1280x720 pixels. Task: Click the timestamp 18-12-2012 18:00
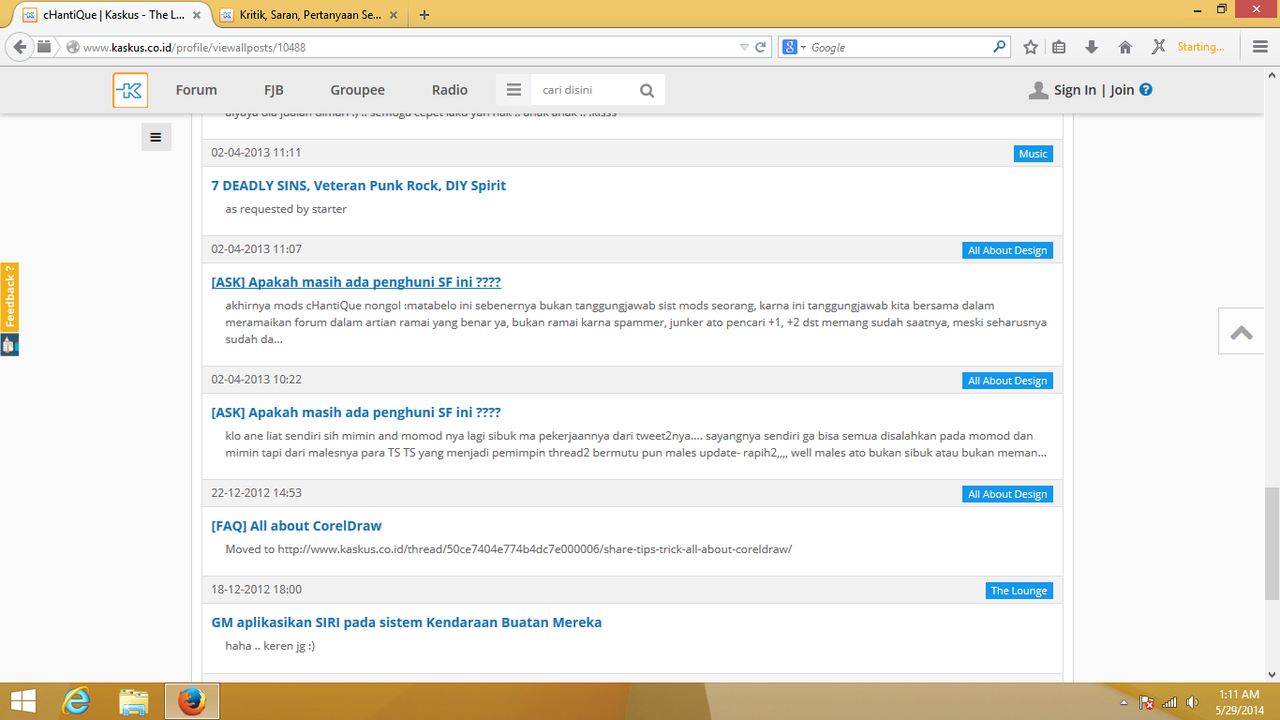(256, 590)
